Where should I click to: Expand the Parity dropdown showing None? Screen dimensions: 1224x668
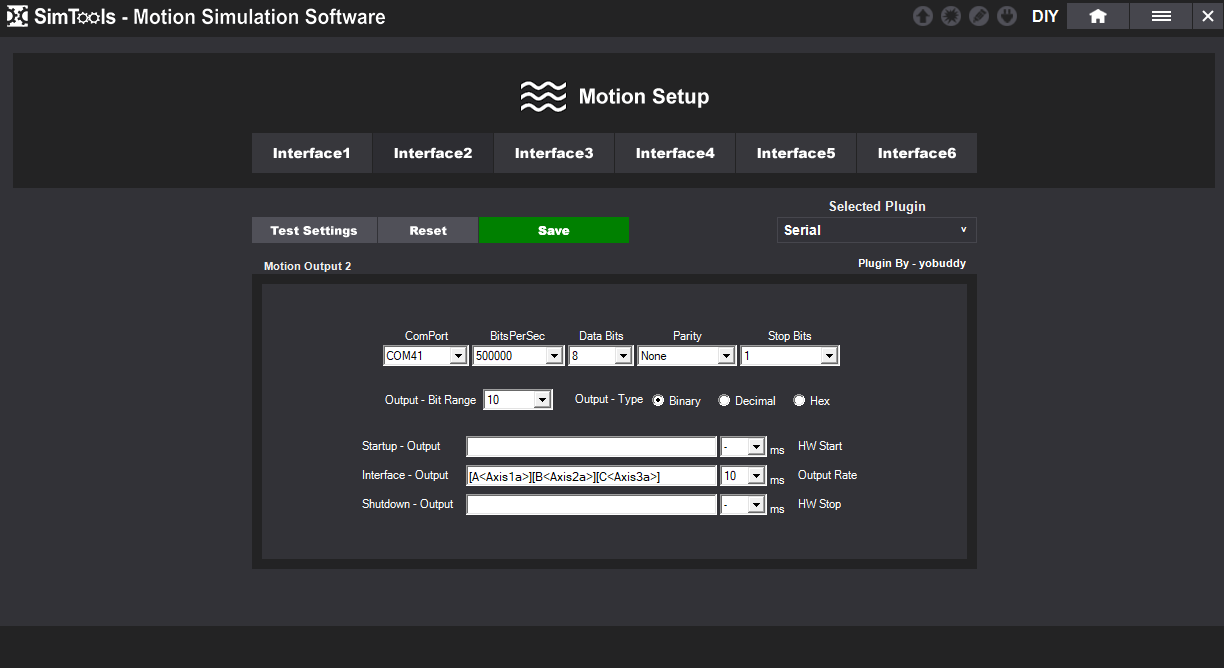[x=686, y=355]
